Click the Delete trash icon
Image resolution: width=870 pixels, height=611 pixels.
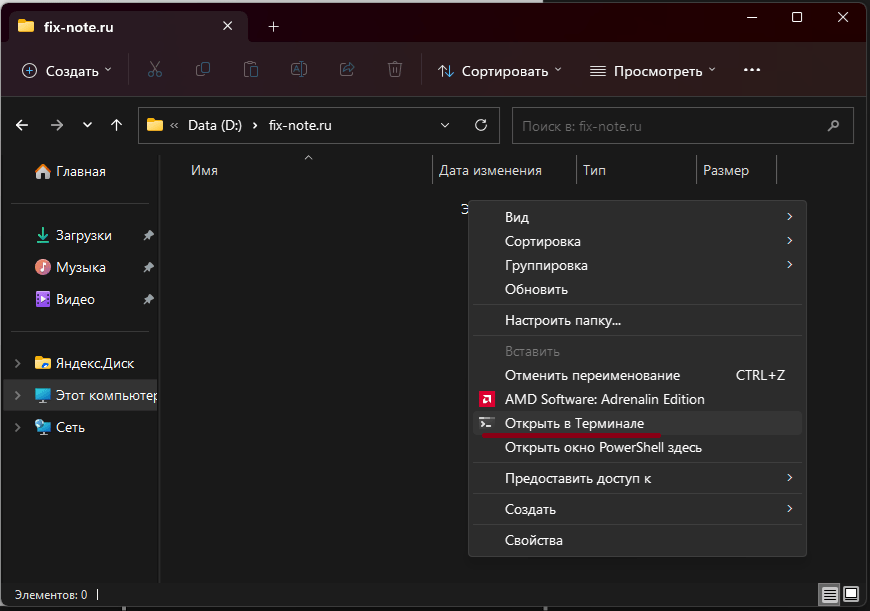coord(394,70)
